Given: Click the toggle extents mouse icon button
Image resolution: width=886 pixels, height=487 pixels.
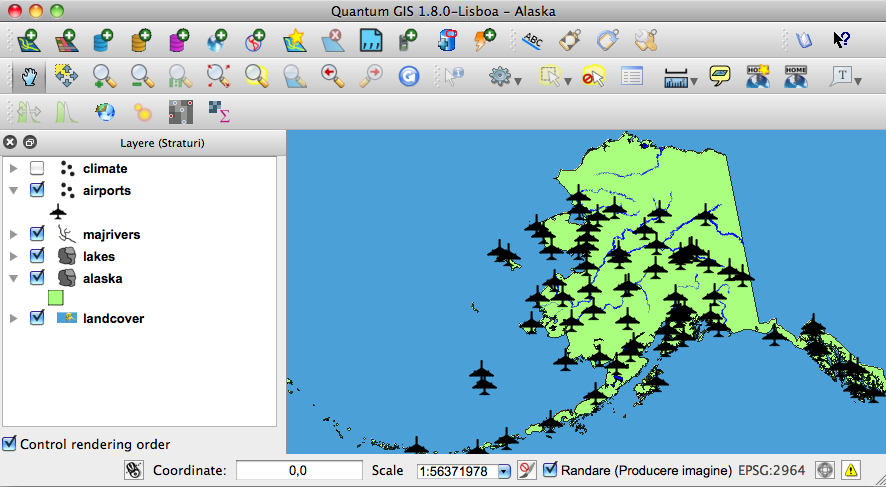Looking at the screenshot, I should click(x=134, y=470).
